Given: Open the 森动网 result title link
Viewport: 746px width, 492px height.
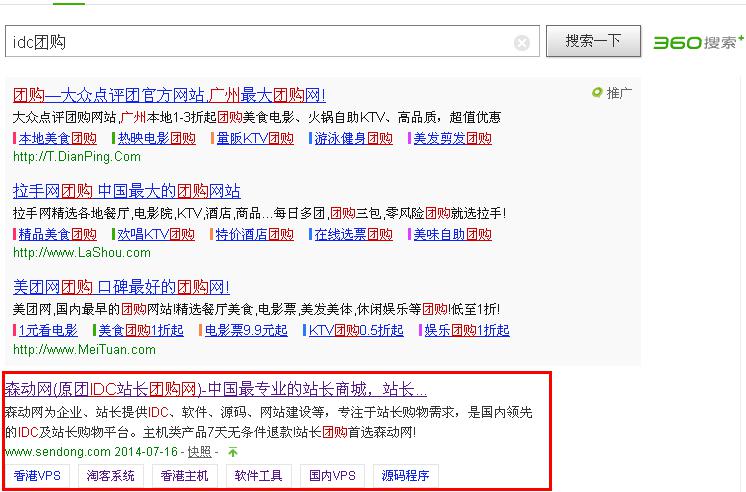Looking at the screenshot, I should [x=216, y=390].
